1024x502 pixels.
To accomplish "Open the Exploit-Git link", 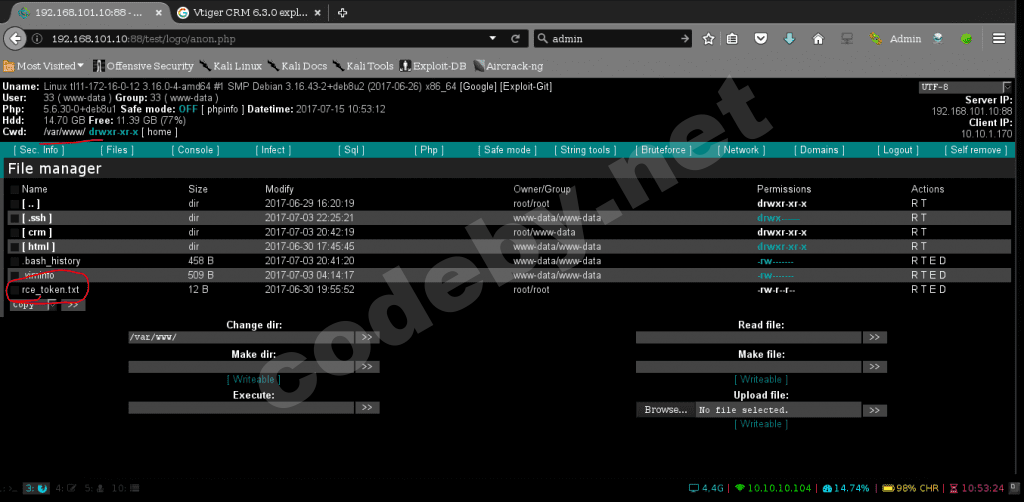I will tap(526, 87).
